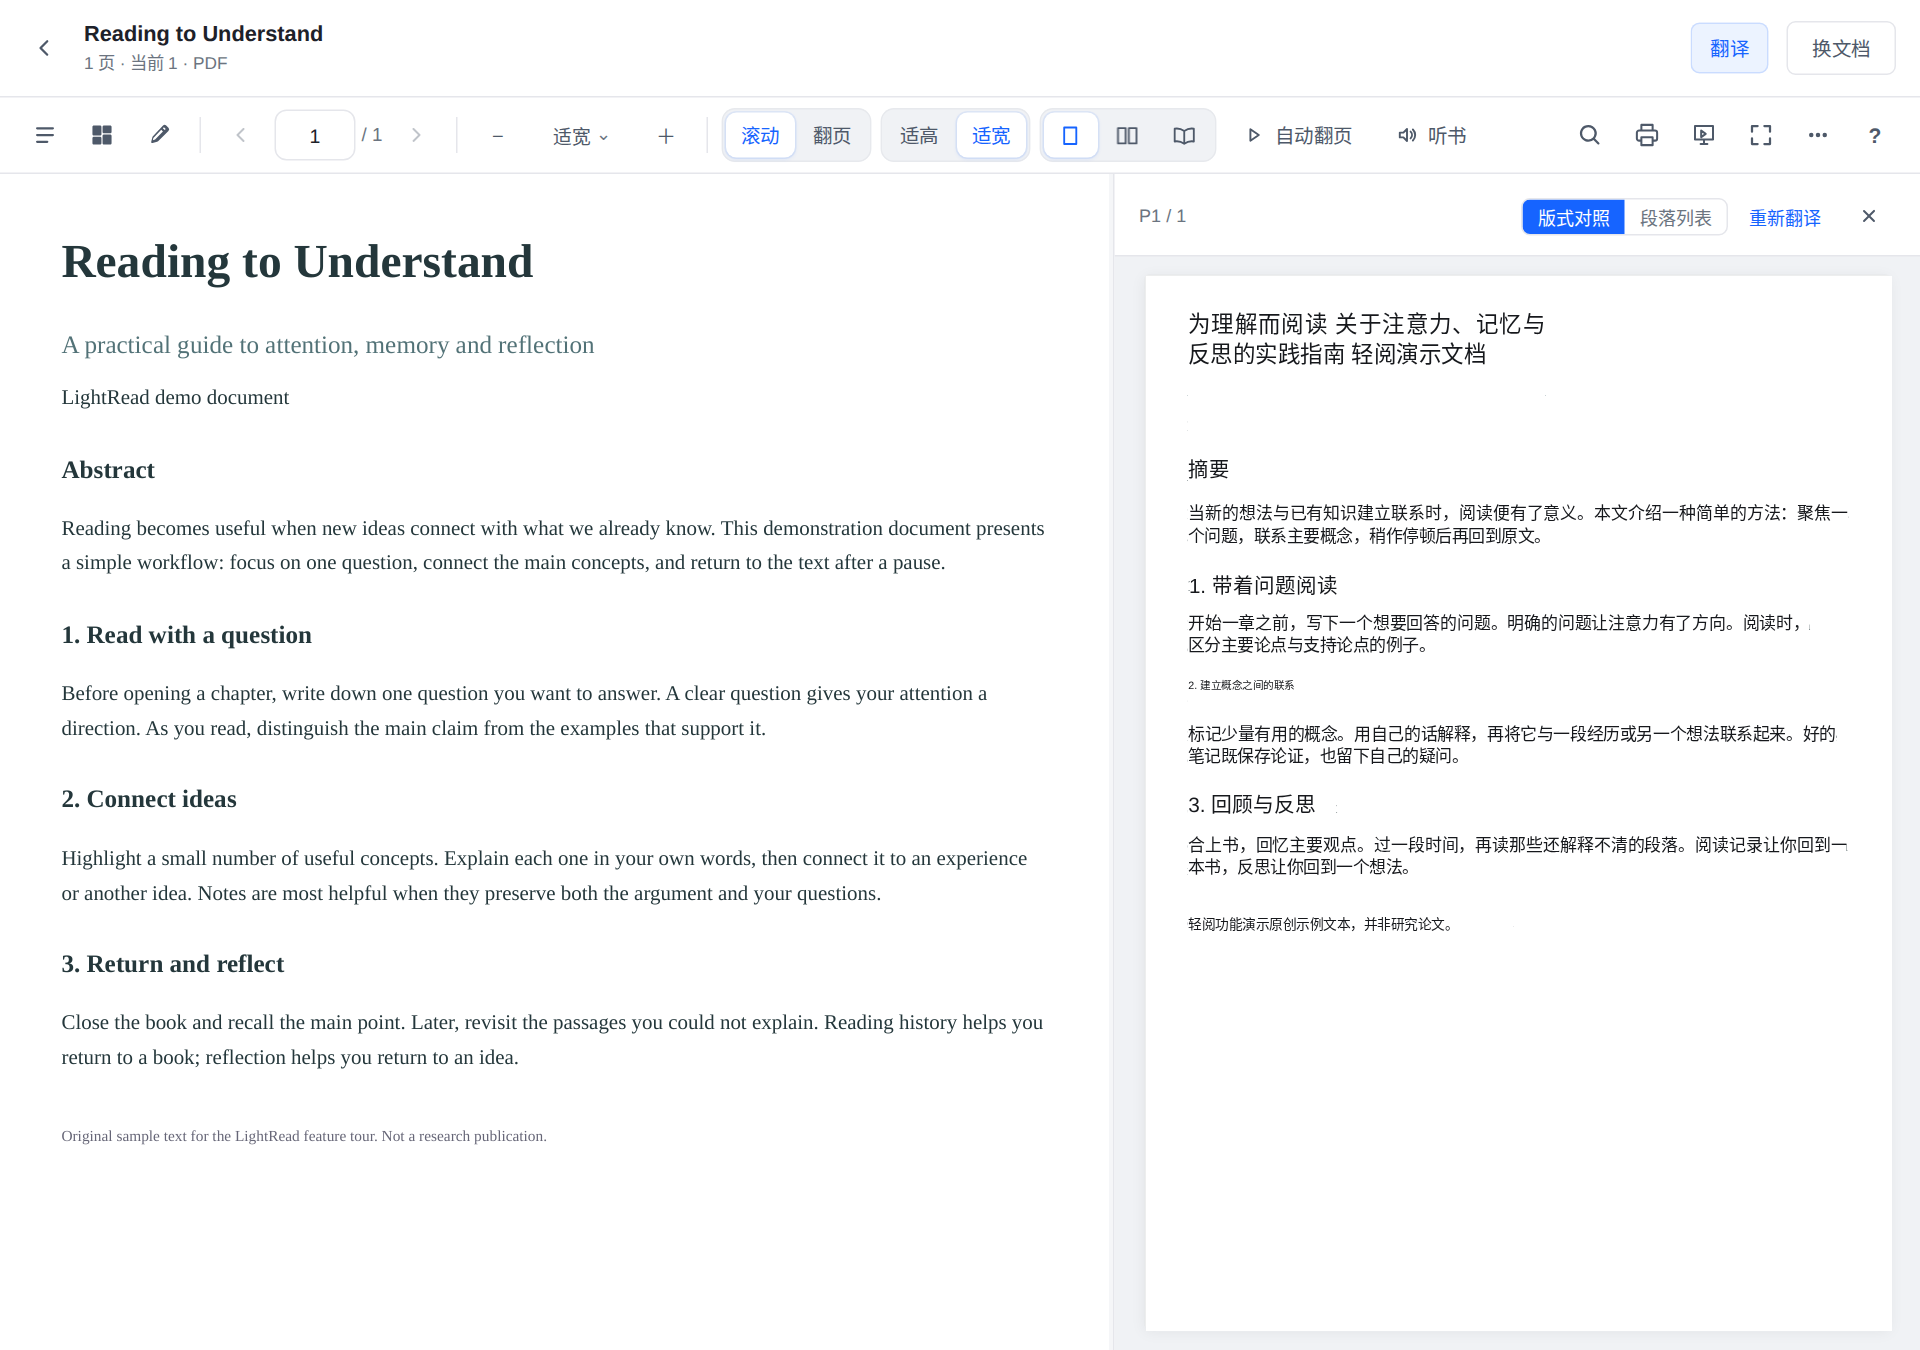Open the search magnifier icon
Viewport: 1920px width, 1350px height.
(x=1589, y=135)
